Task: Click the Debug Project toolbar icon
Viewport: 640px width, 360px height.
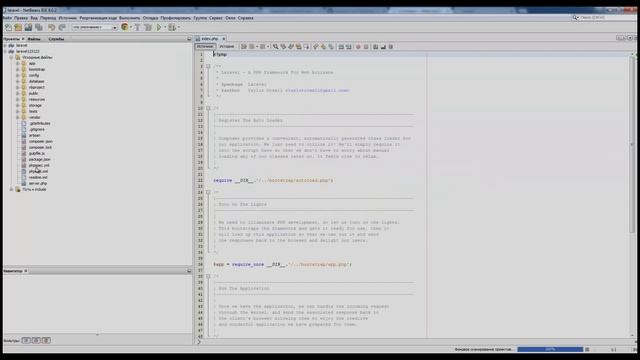Action: [x=172, y=27]
